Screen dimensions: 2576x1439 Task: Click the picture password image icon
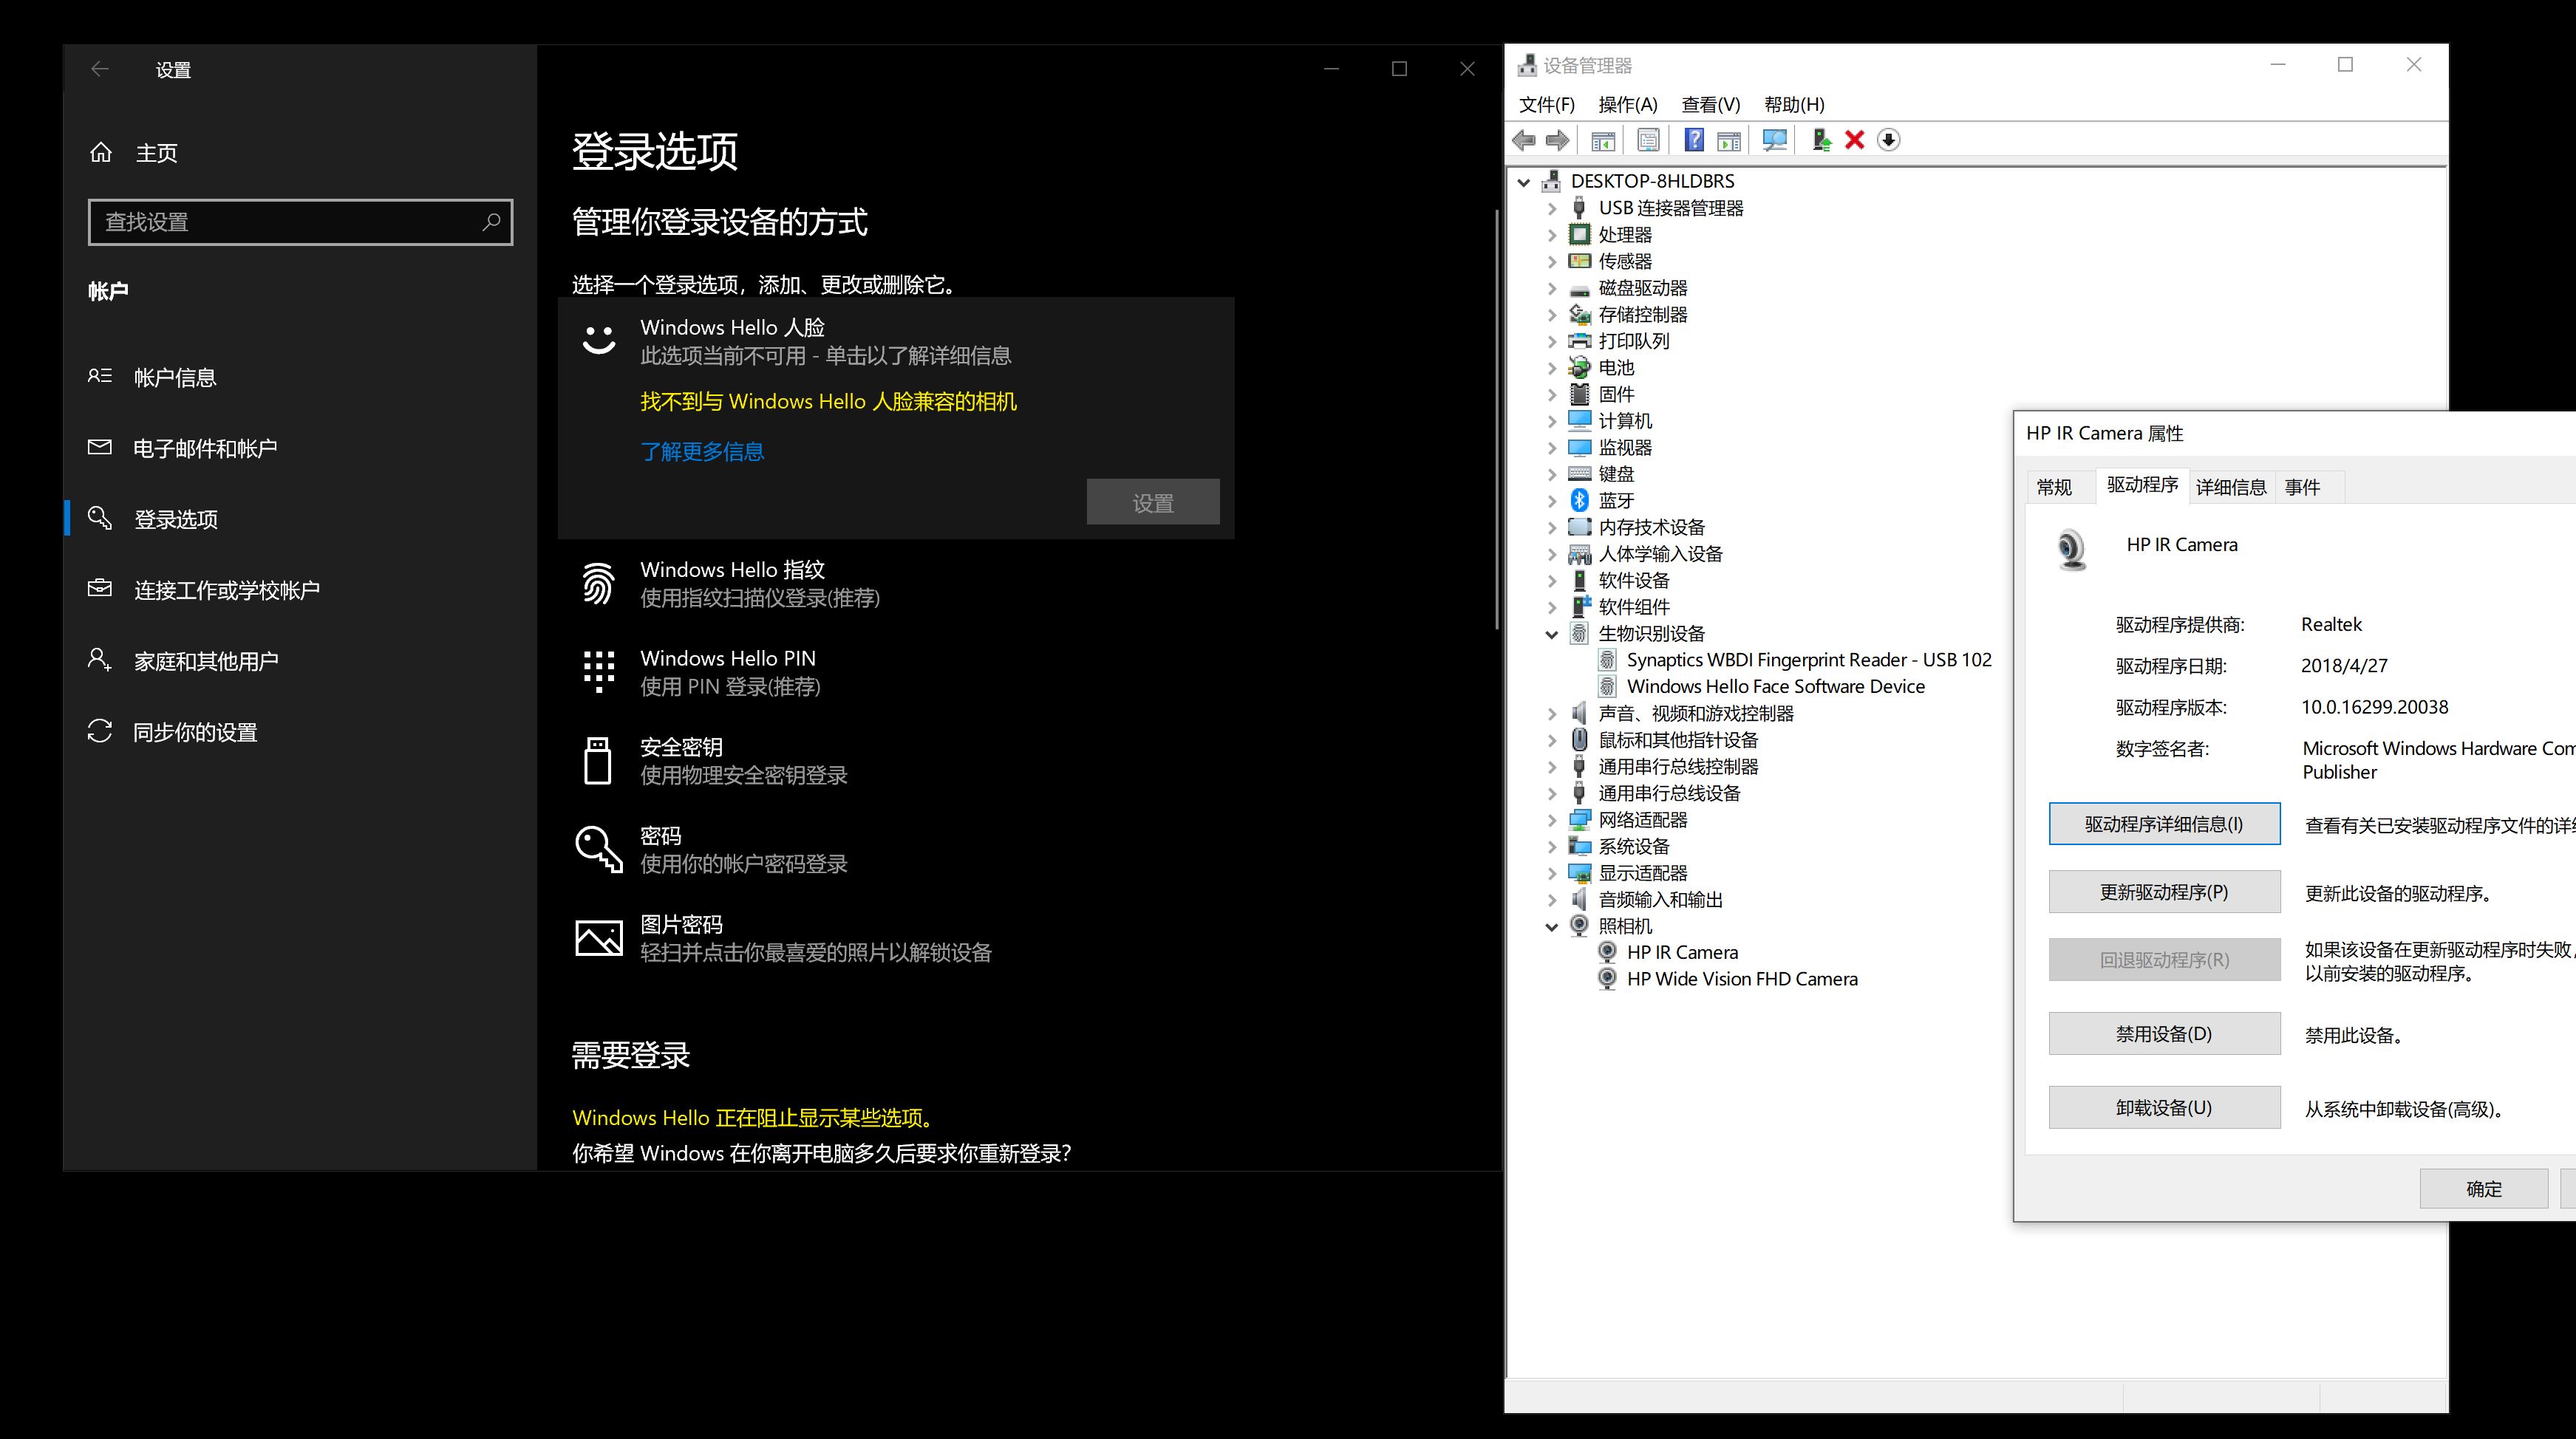pyautogui.click(x=599, y=938)
